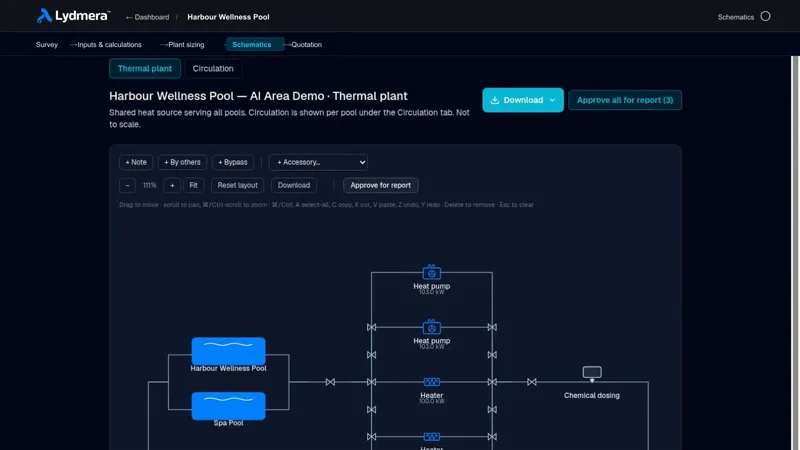
Task: Click the Lydmera logo
Action: [x=73, y=16]
